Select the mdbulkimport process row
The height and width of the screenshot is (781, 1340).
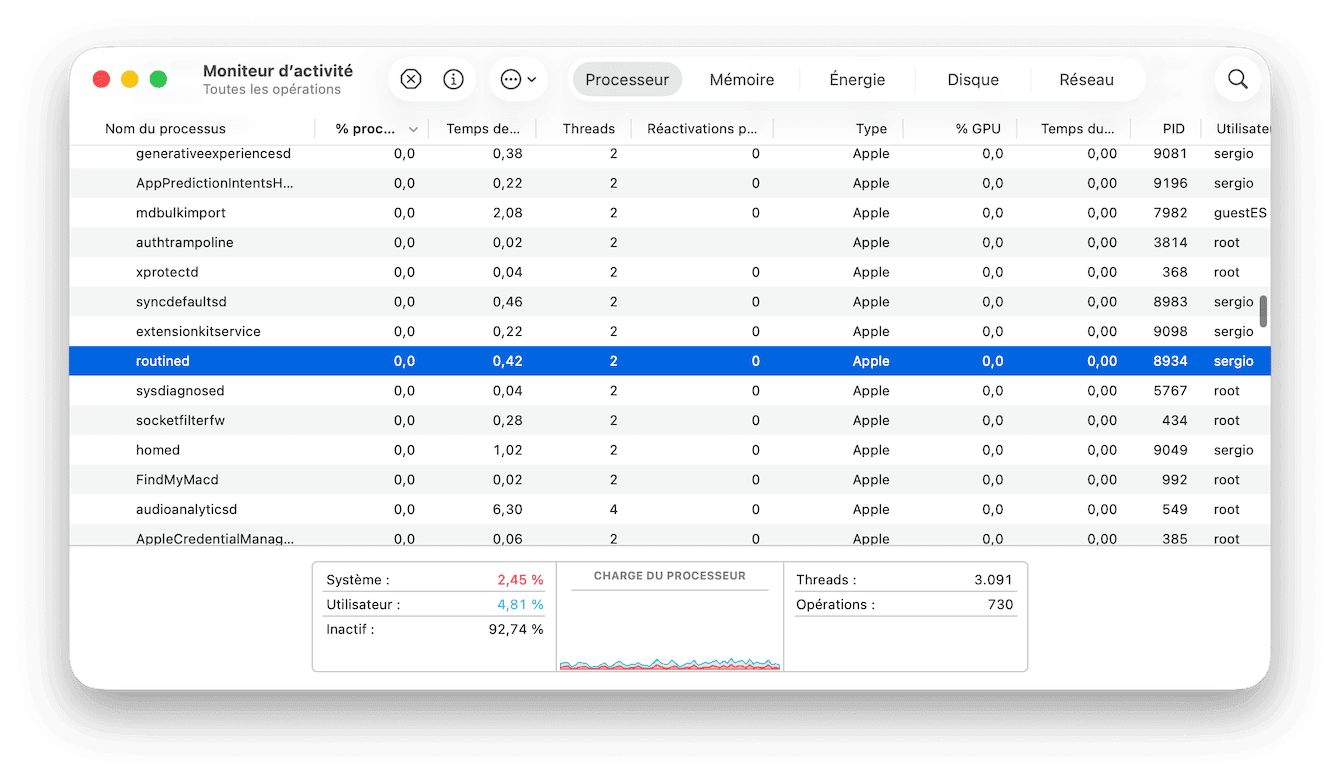181,213
